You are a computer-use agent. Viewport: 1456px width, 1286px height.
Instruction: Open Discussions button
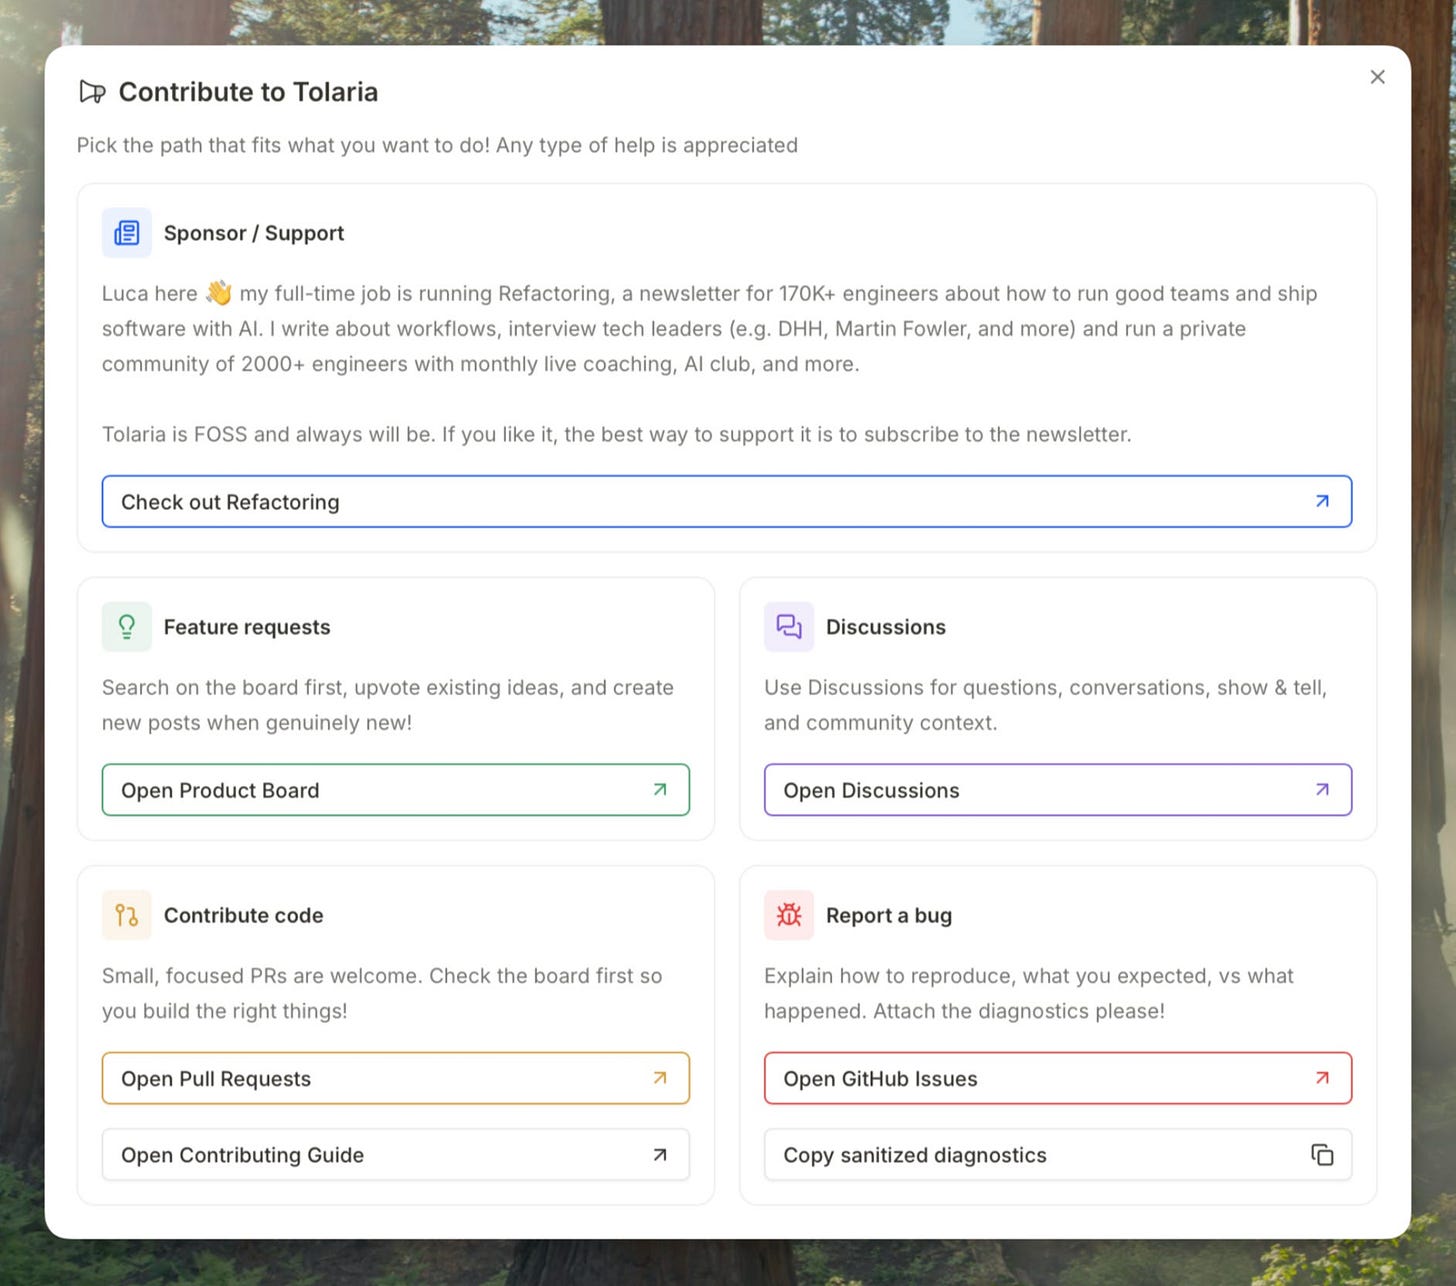[1058, 790]
